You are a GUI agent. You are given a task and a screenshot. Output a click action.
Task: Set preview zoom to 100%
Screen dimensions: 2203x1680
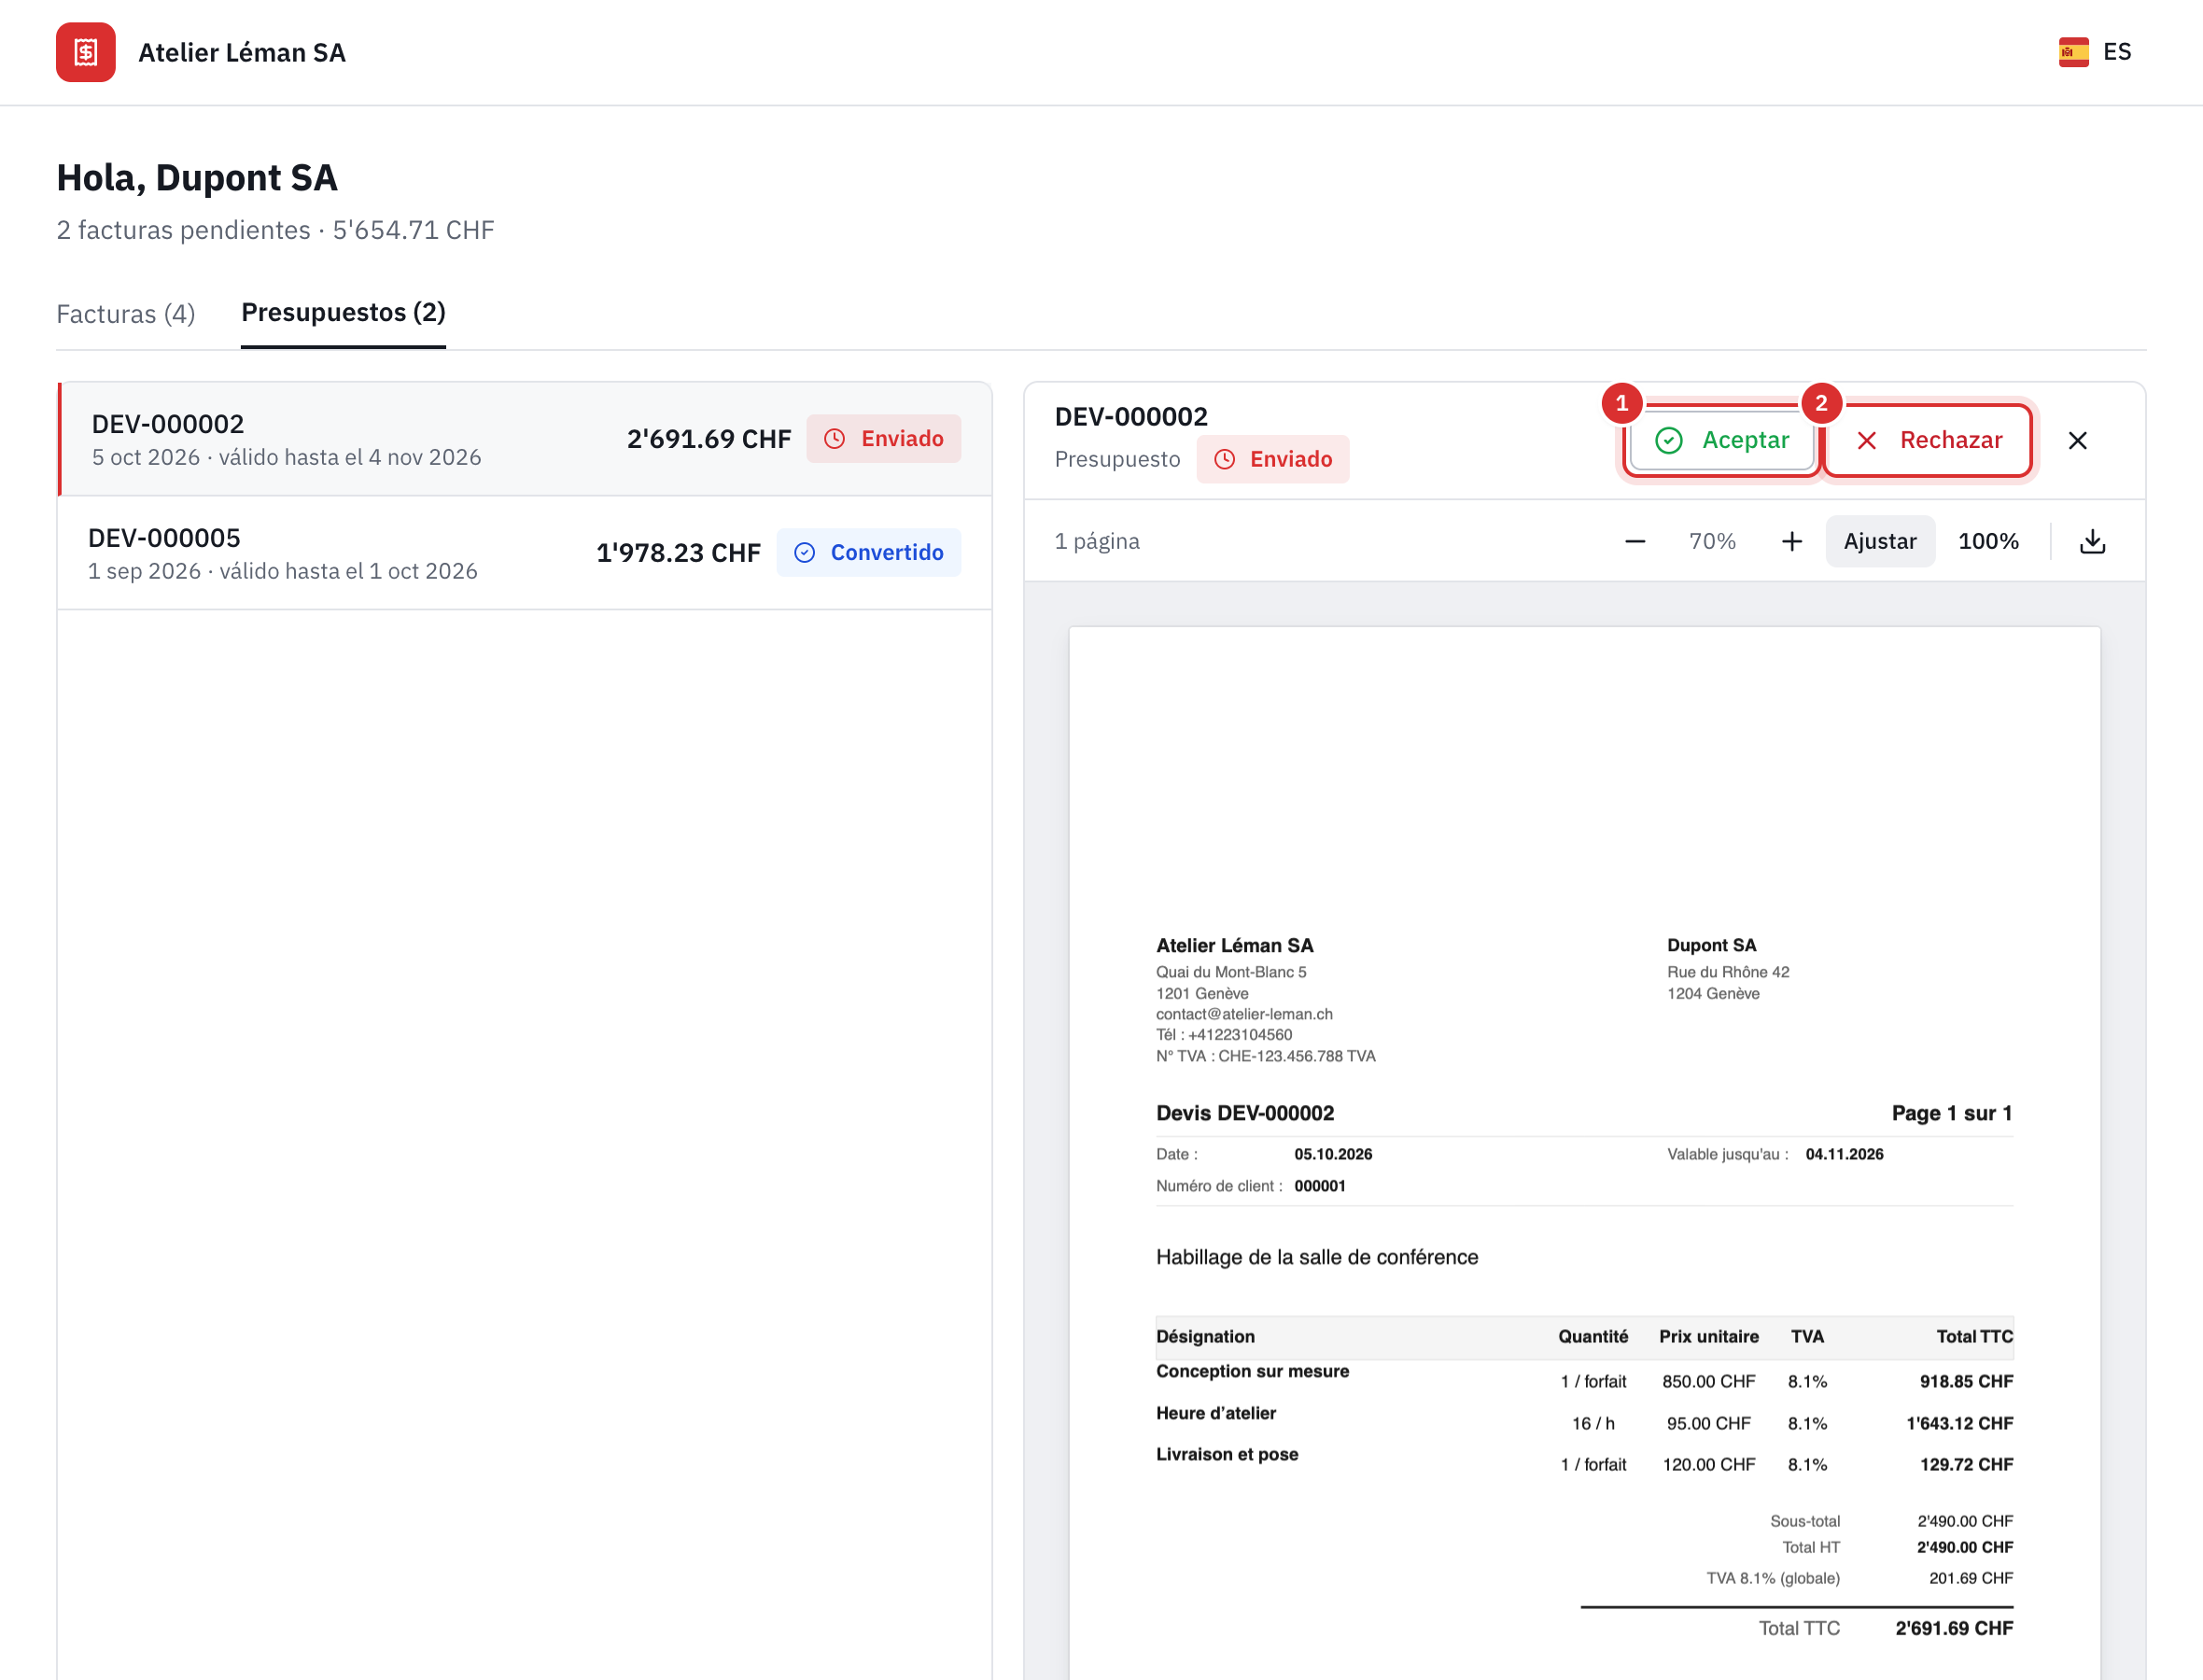pos(1988,541)
